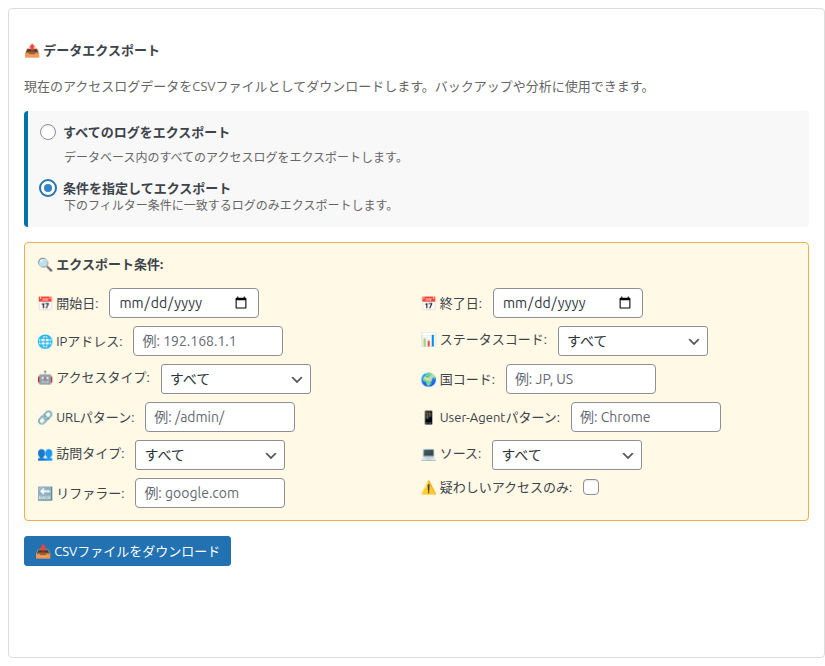Screen dimensions: 825x666
Task: Expand the ソース dropdown
Action: pos(567,455)
